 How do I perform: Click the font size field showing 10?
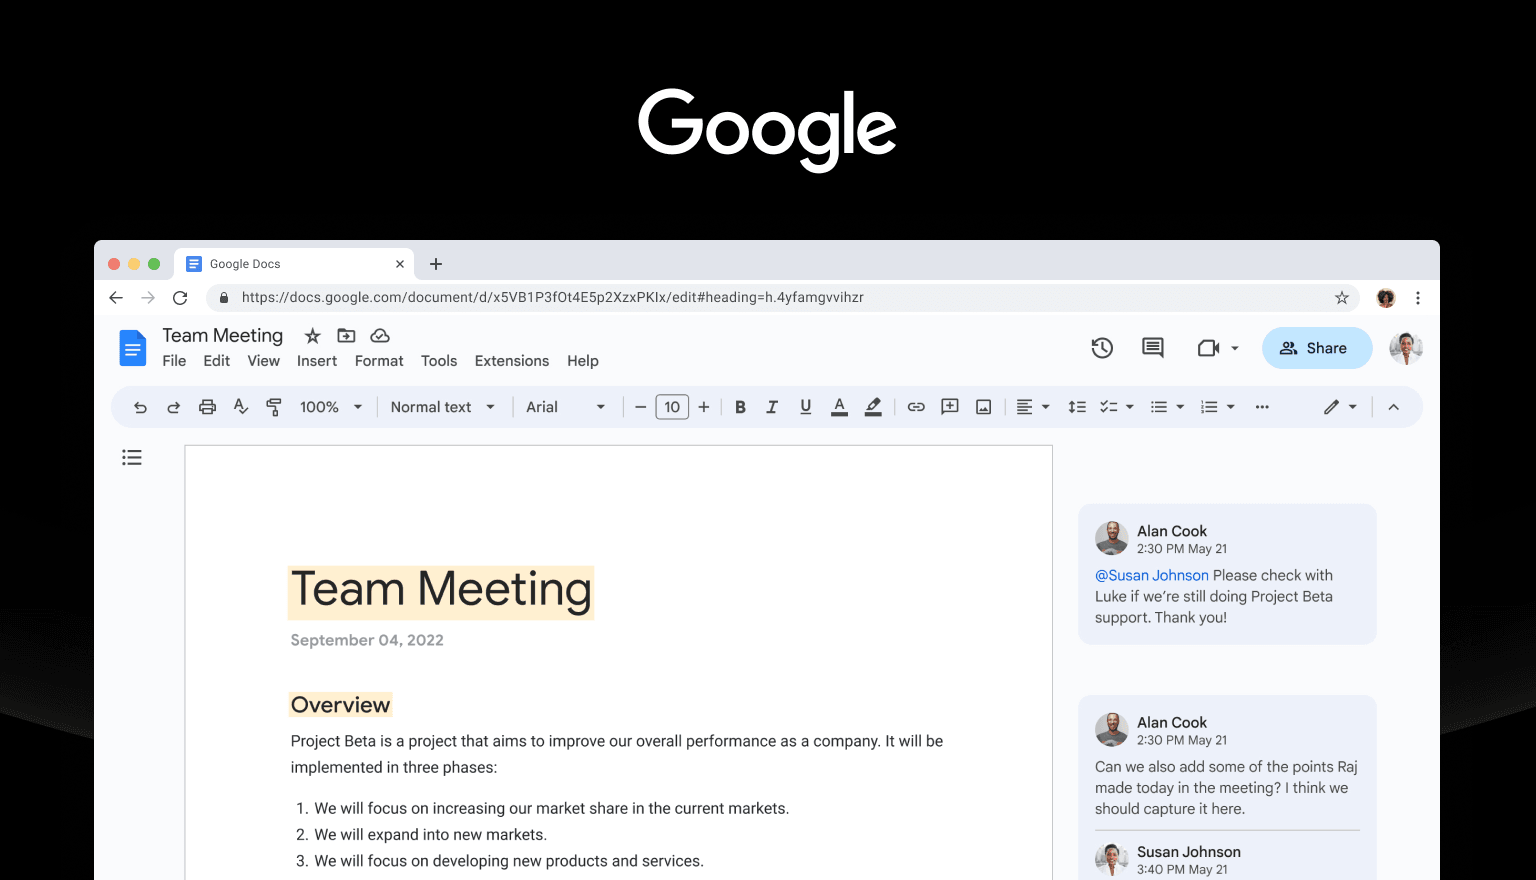(672, 407)
